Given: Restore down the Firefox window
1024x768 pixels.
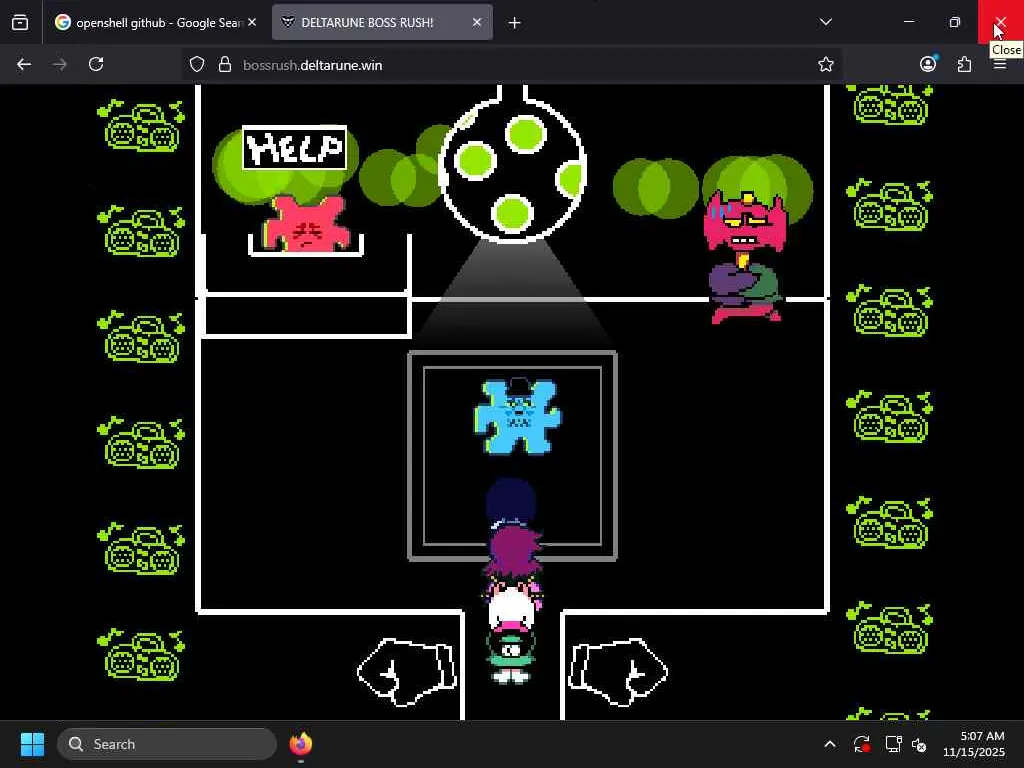Looking at the screenshot, I should click(955, 22).
